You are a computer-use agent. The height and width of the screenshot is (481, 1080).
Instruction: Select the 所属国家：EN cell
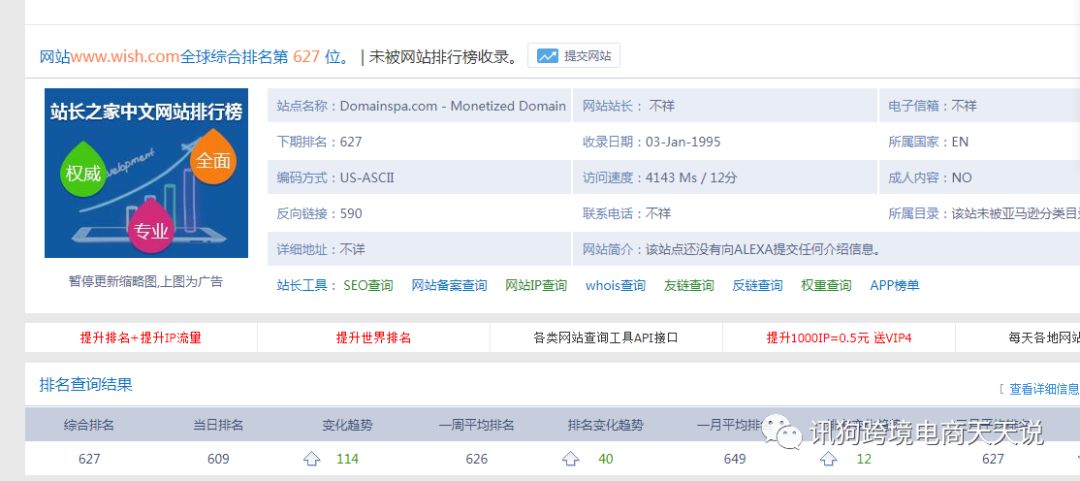(x=979, y=141)
